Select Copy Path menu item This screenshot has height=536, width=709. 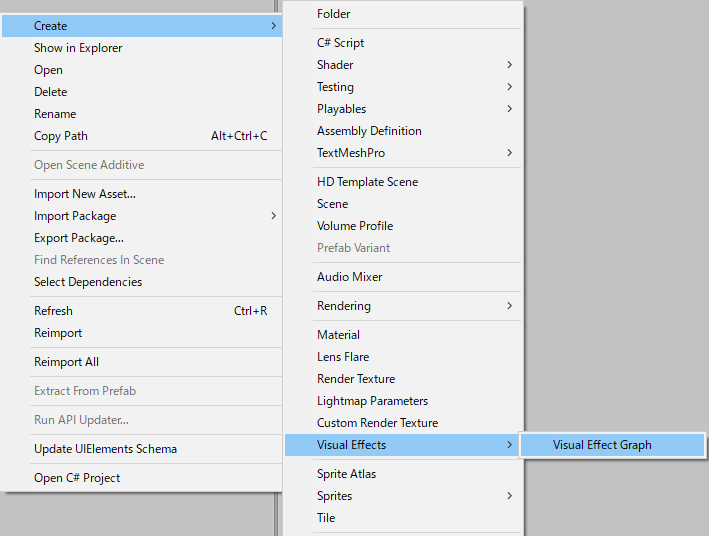(x=142, y=136)
